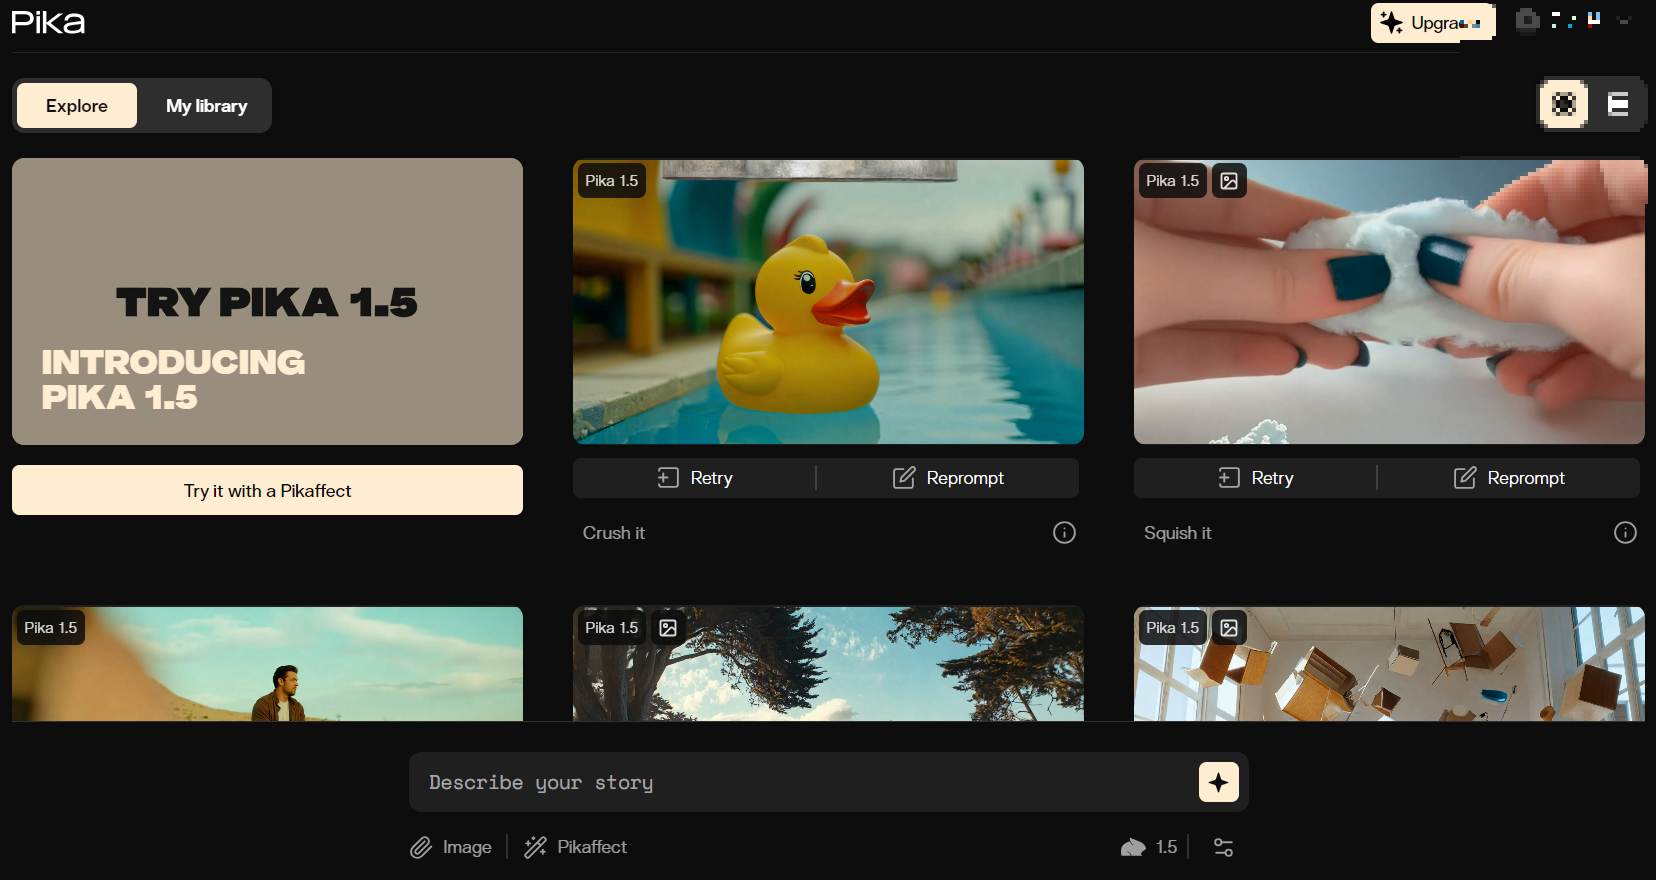1656x880 pixels.
Task: Open the rubber duck video thumbnail
Action: click(x=828, y=301)
